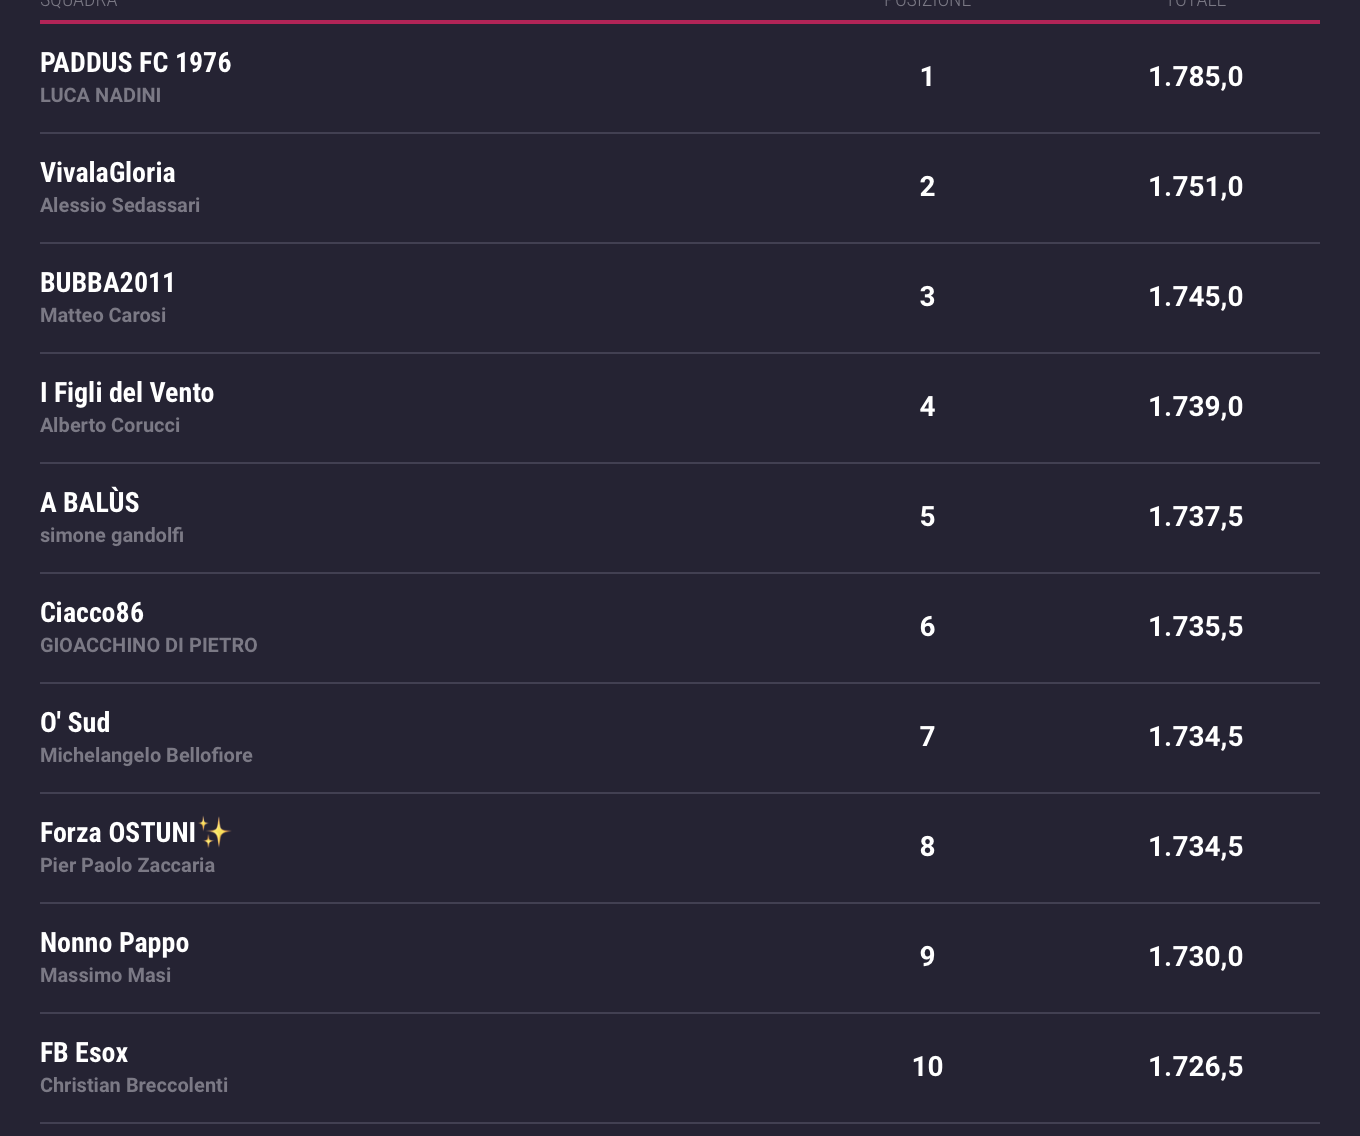
Task: Click manager name Luca Nadini
Action: (x=100, y=96)
